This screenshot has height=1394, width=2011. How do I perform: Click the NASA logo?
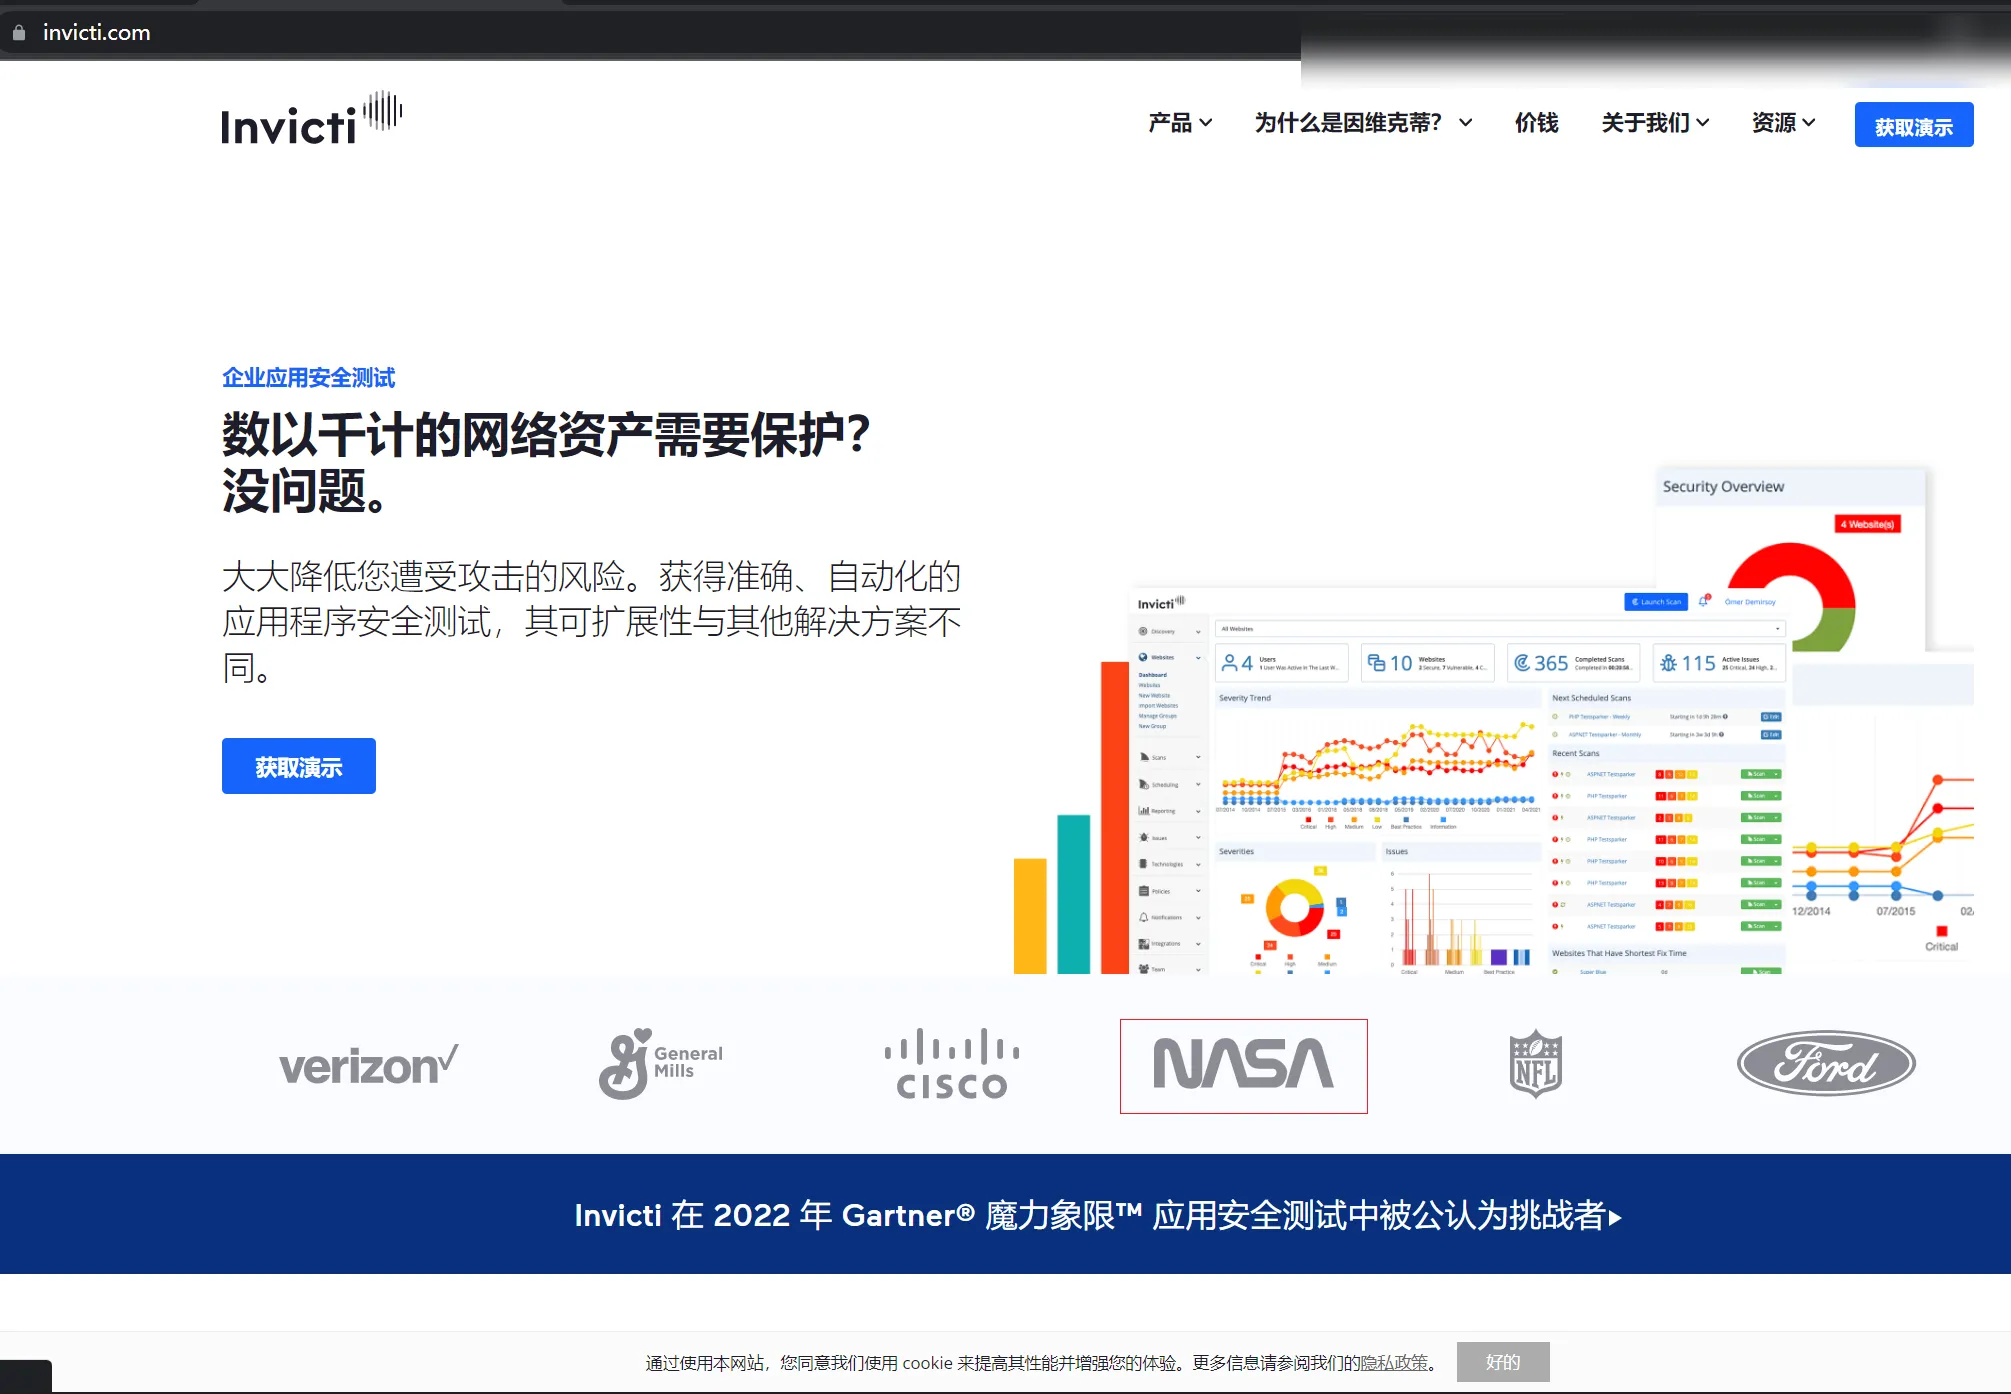click(x=1243, y=1065)
